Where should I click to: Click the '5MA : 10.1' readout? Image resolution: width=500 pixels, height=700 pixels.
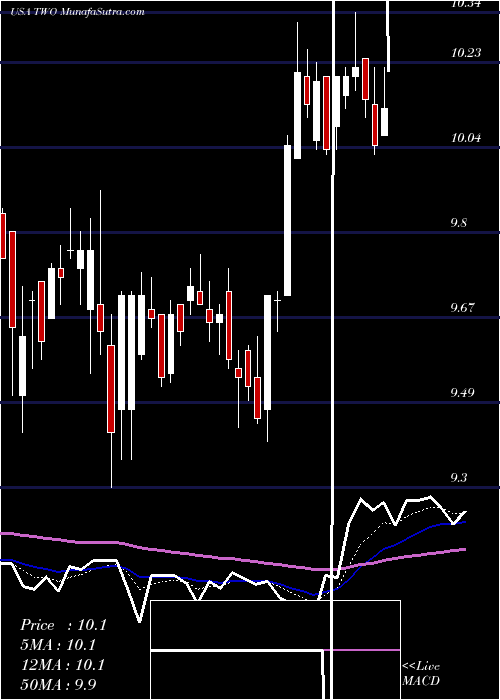click(59, 645)
